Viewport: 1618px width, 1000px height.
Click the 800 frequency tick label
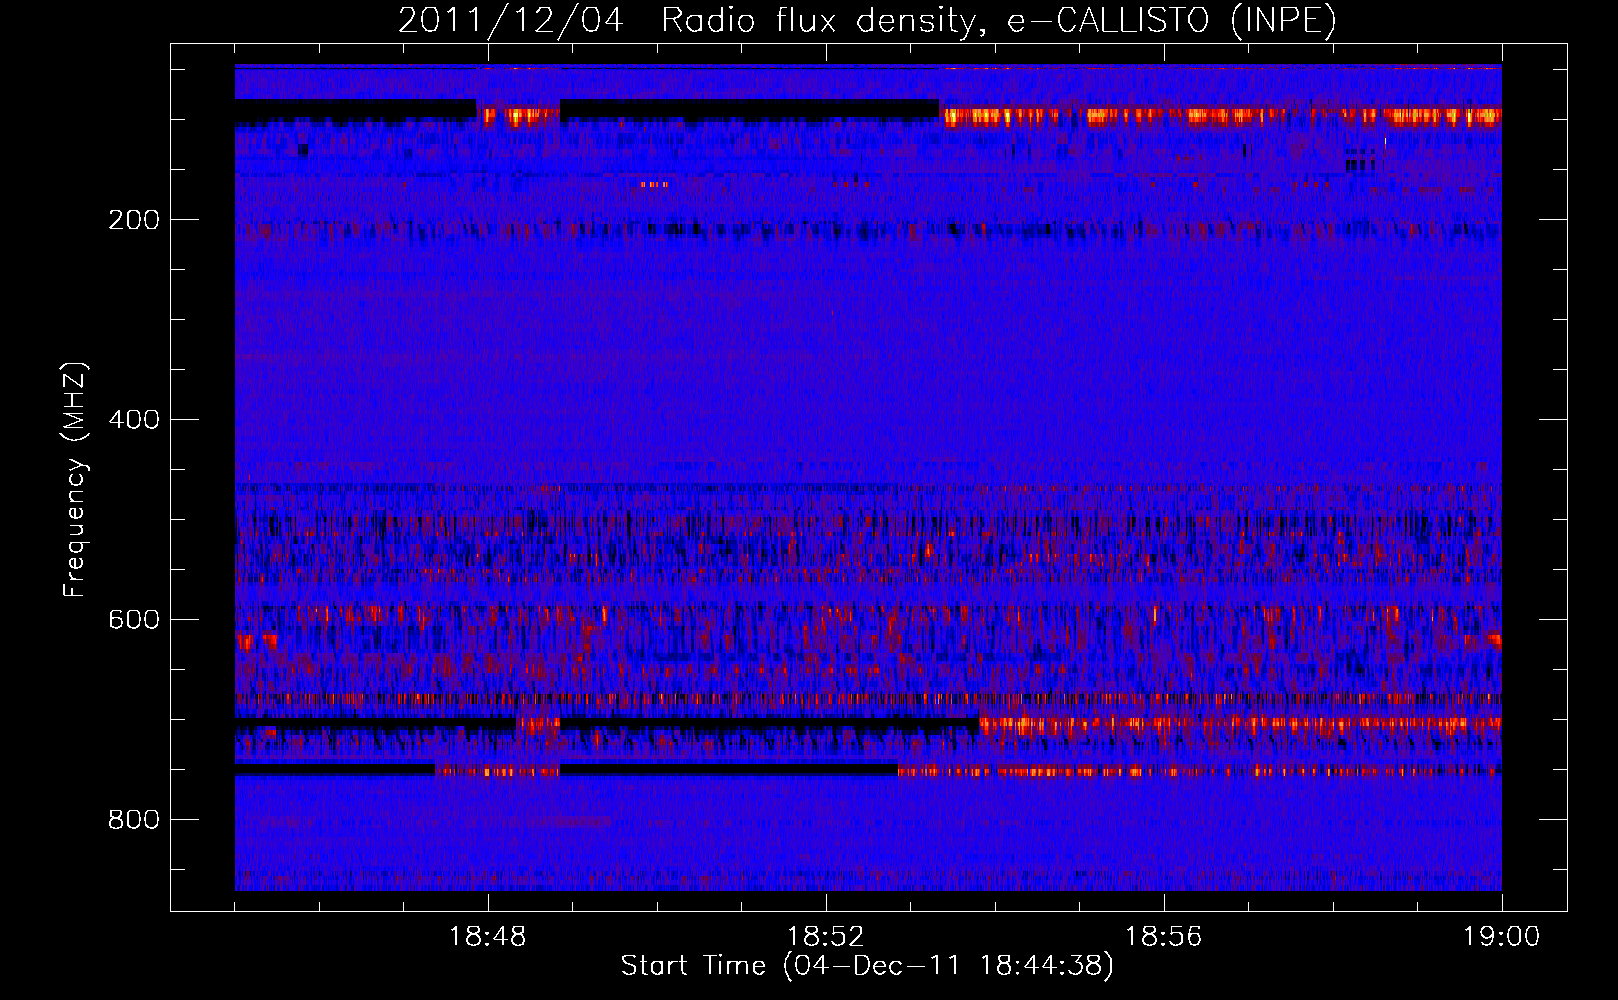[x=134, y=820]
